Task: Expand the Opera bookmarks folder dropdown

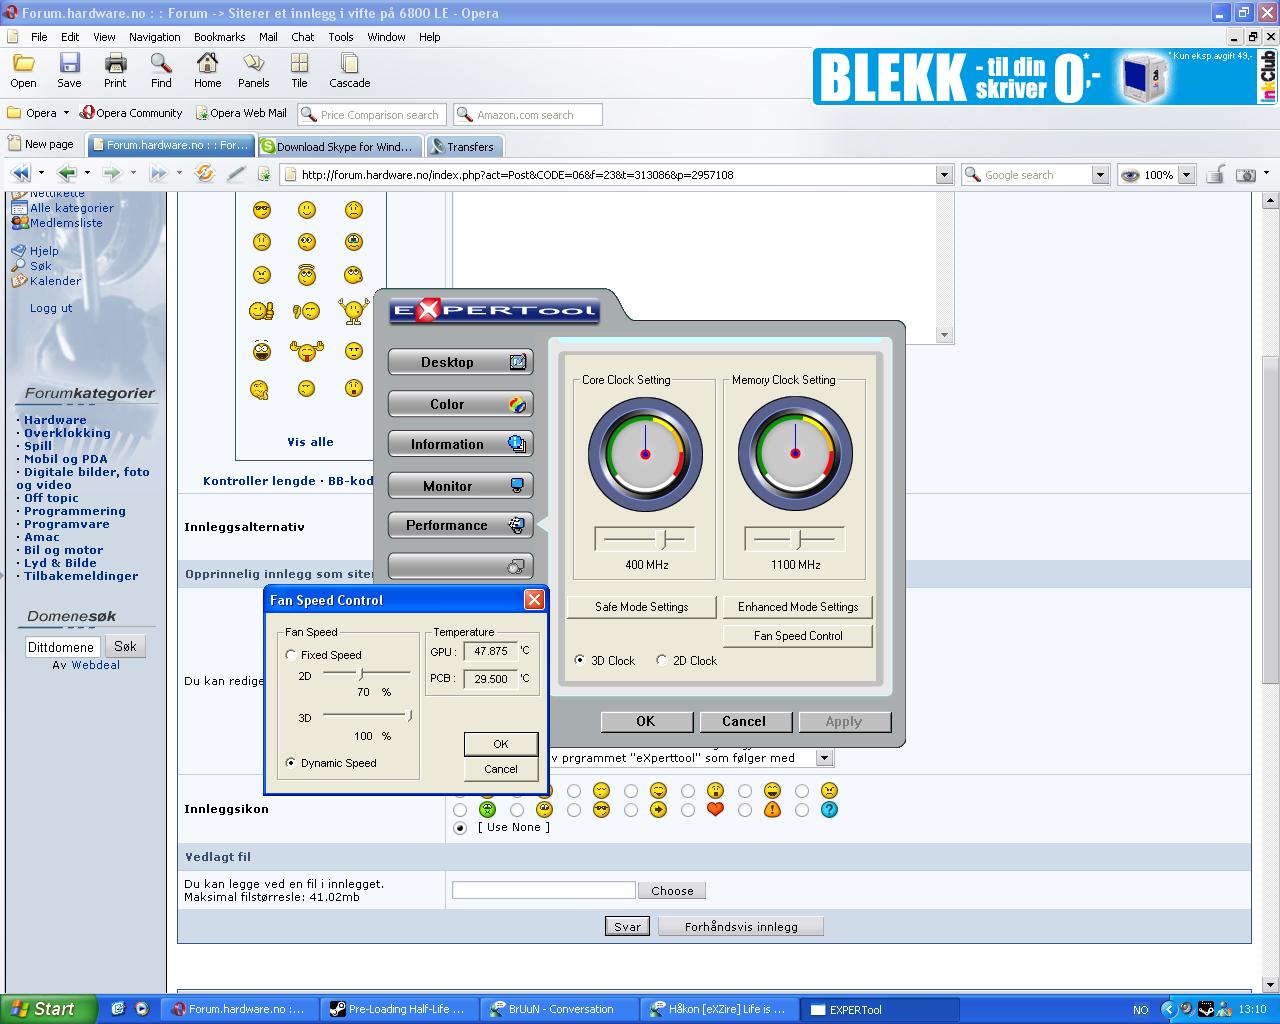Action: pyautogui.click(x=66, y=113)
